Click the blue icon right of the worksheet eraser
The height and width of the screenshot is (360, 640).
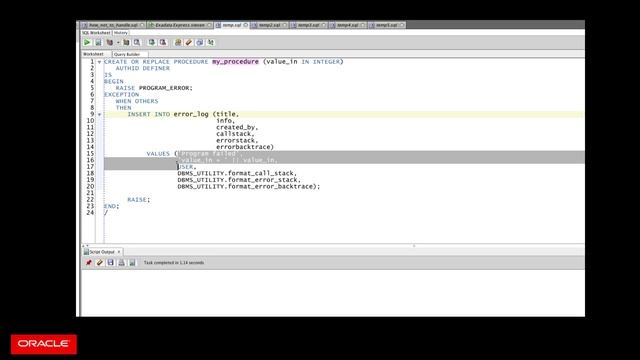(200, 42)
